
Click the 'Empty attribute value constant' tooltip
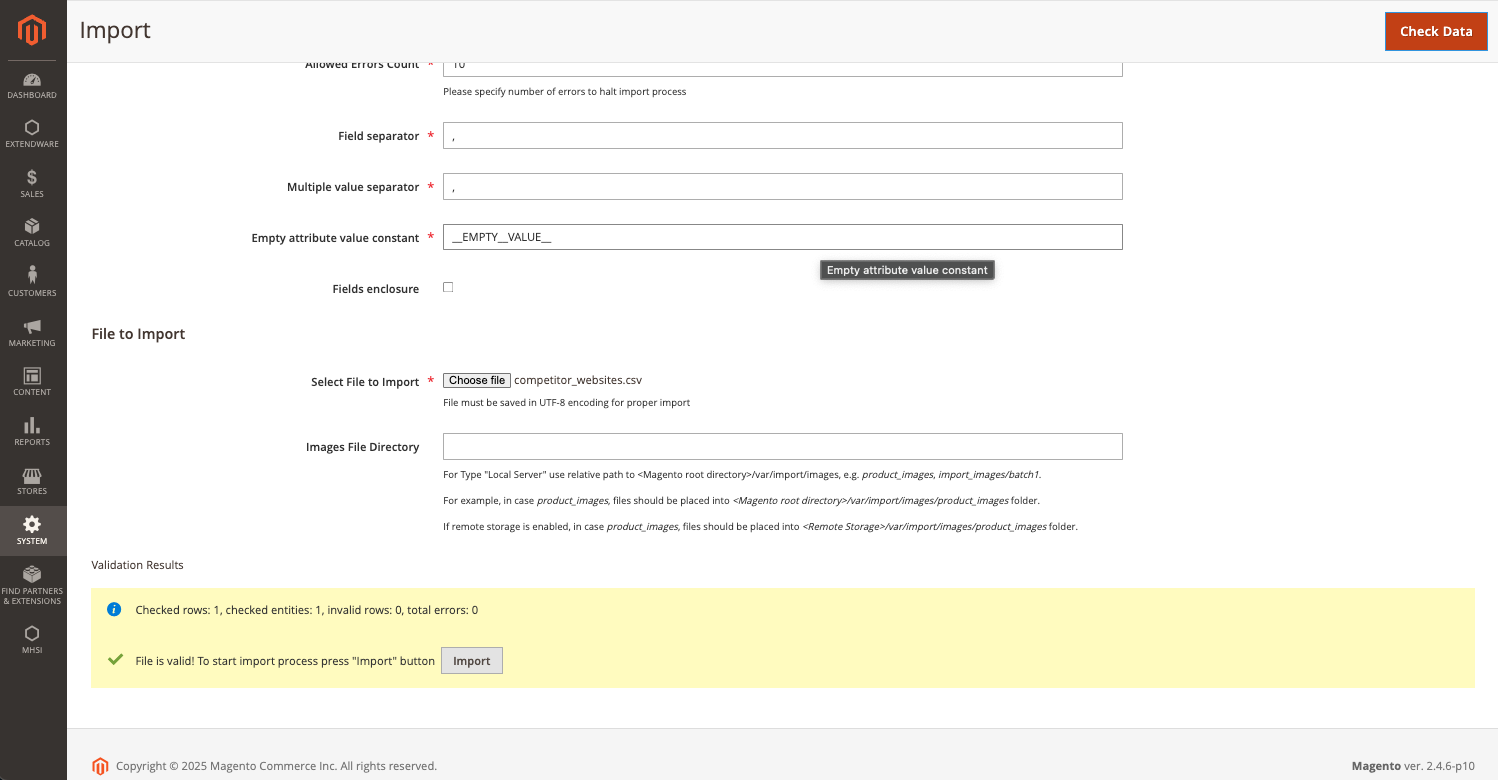pyautogui.click(x=907, y=270)
